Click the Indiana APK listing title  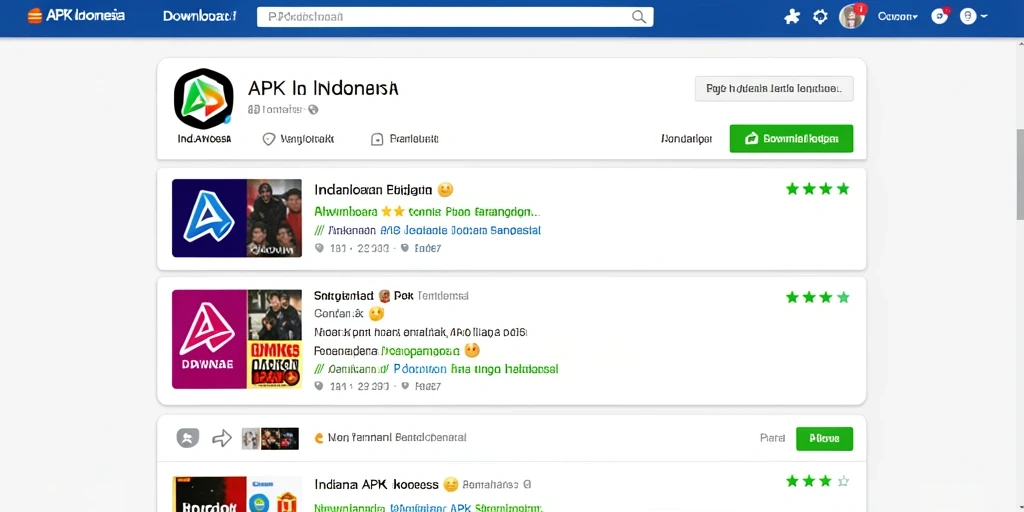tap(376, 485)
